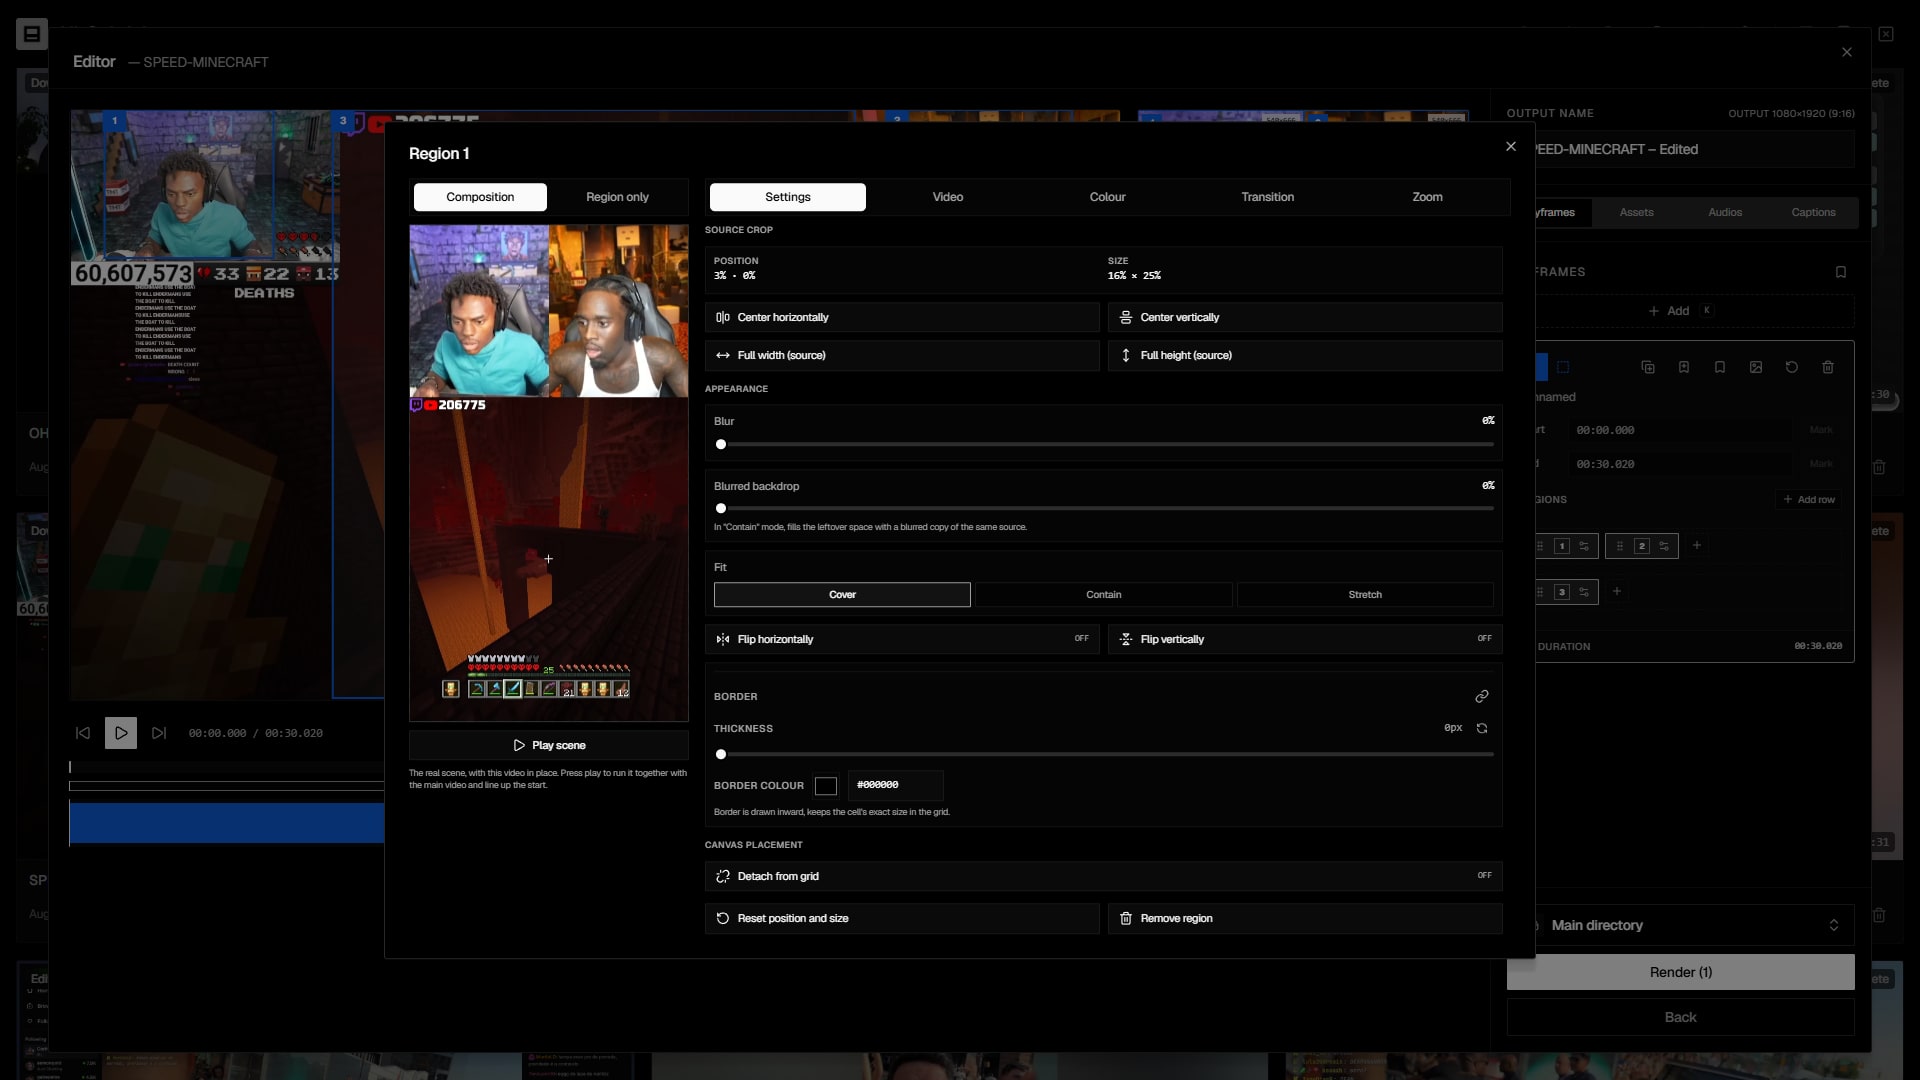The height and width of the screenshot is (1080, 1920).
Task: Switch to the Audios tab
Action: click(x=1725, y=212)
